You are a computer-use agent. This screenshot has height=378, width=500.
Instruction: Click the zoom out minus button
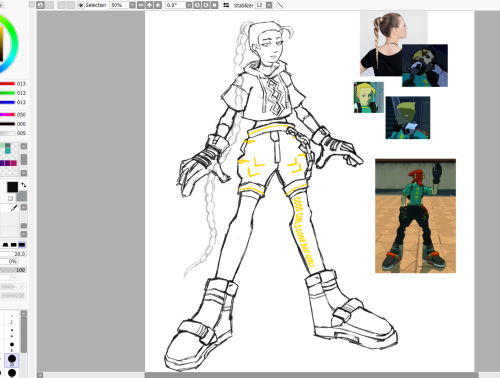(141, 5)
